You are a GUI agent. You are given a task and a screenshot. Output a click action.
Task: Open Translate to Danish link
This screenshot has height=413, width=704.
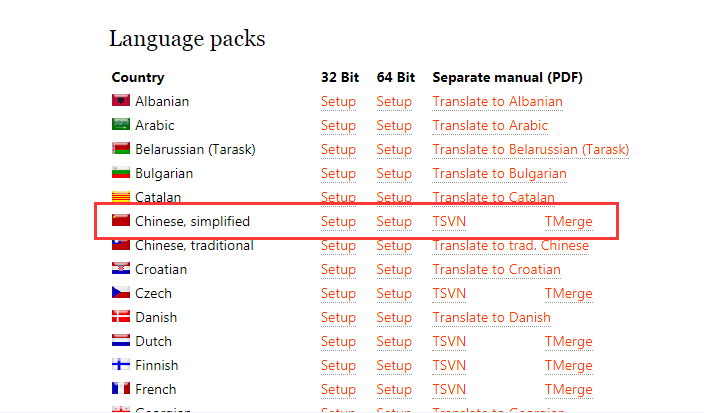pos(492,317)
